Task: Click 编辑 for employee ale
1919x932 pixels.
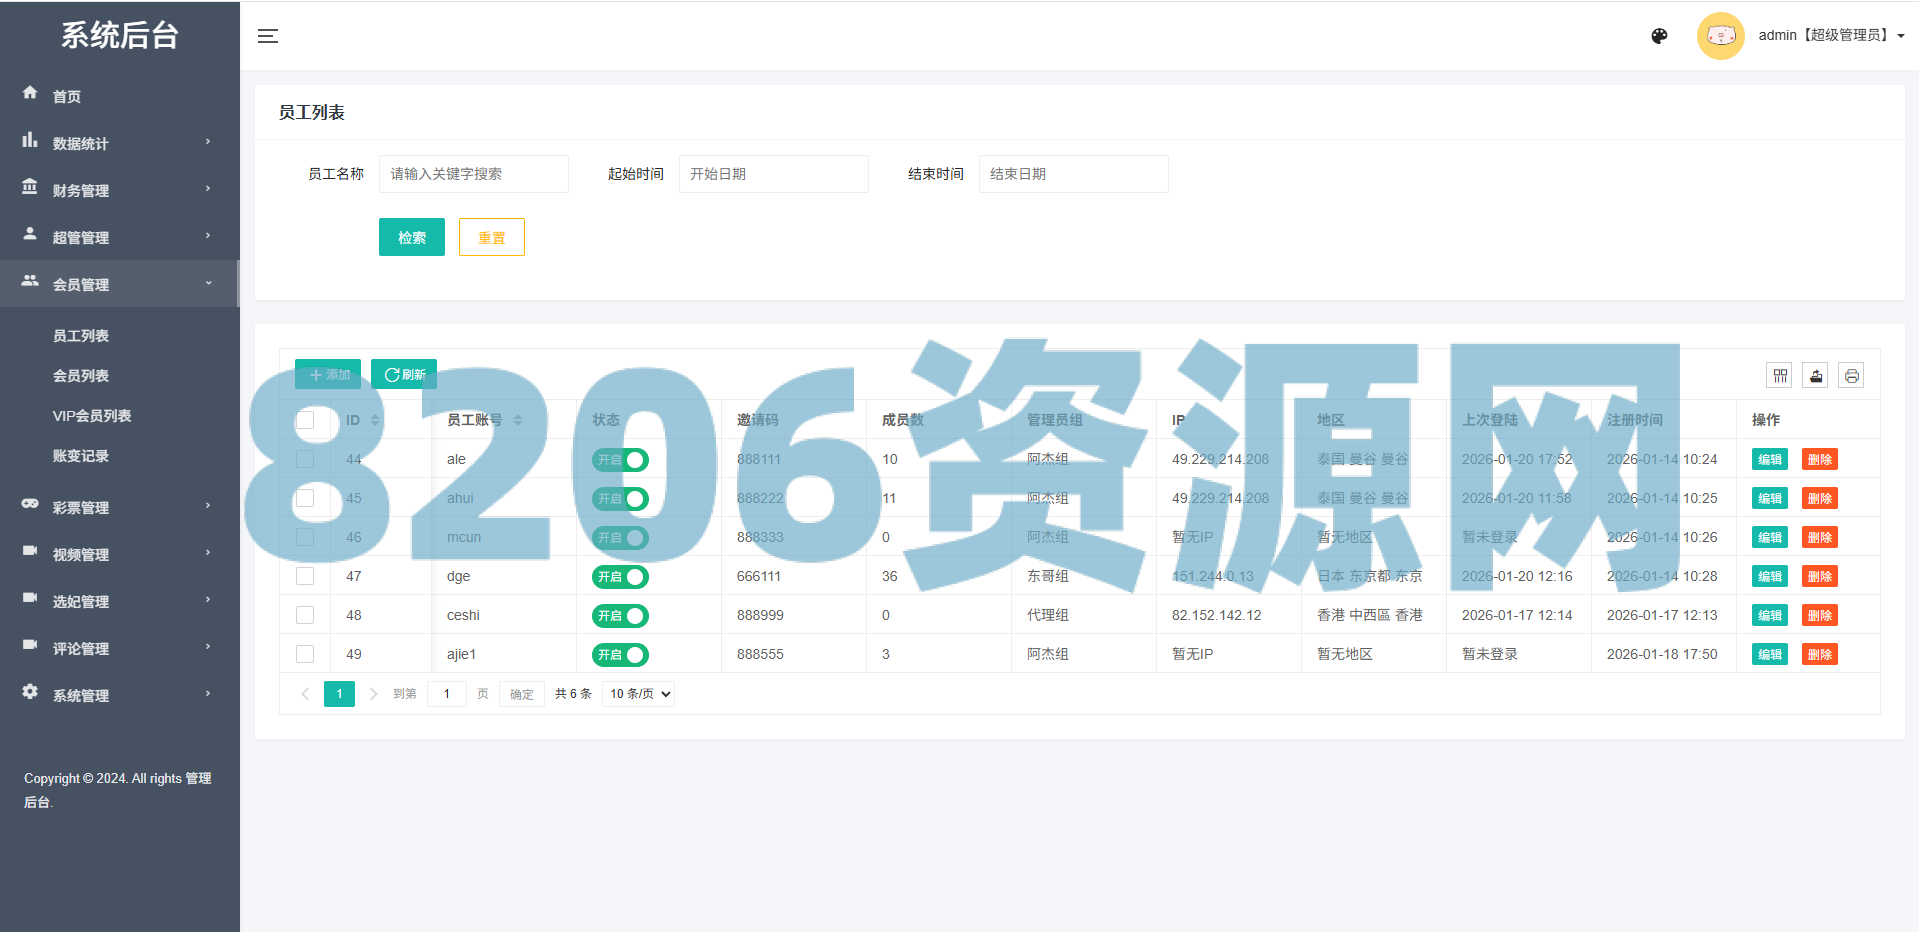Action: [1770, 460]
